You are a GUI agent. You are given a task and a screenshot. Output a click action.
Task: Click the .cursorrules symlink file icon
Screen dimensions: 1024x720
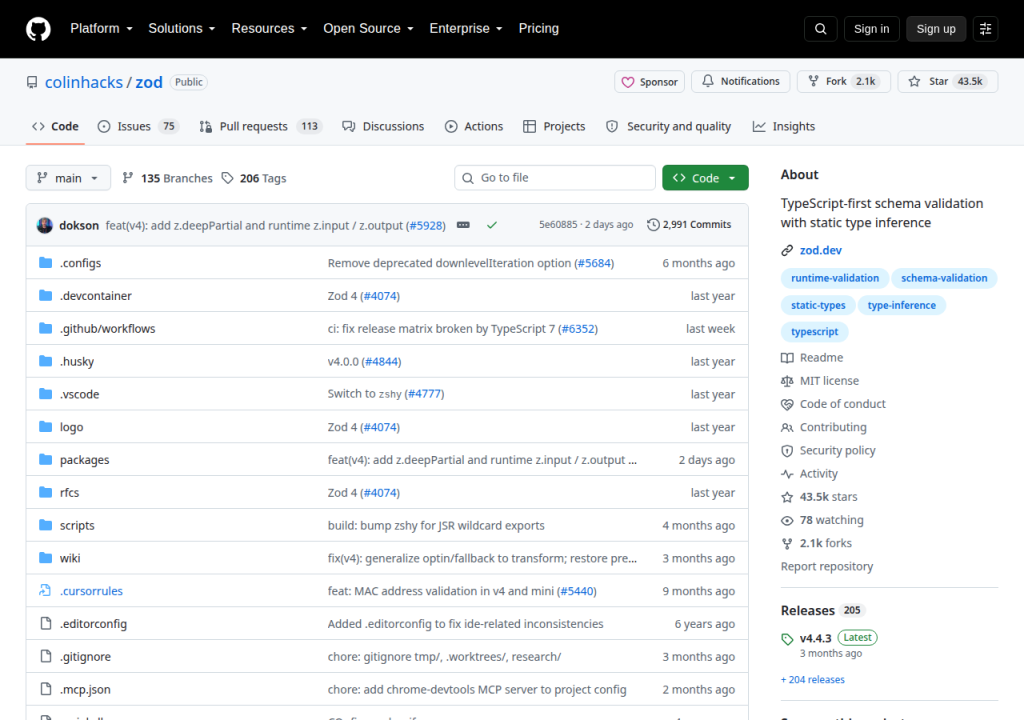click(45, 591)
